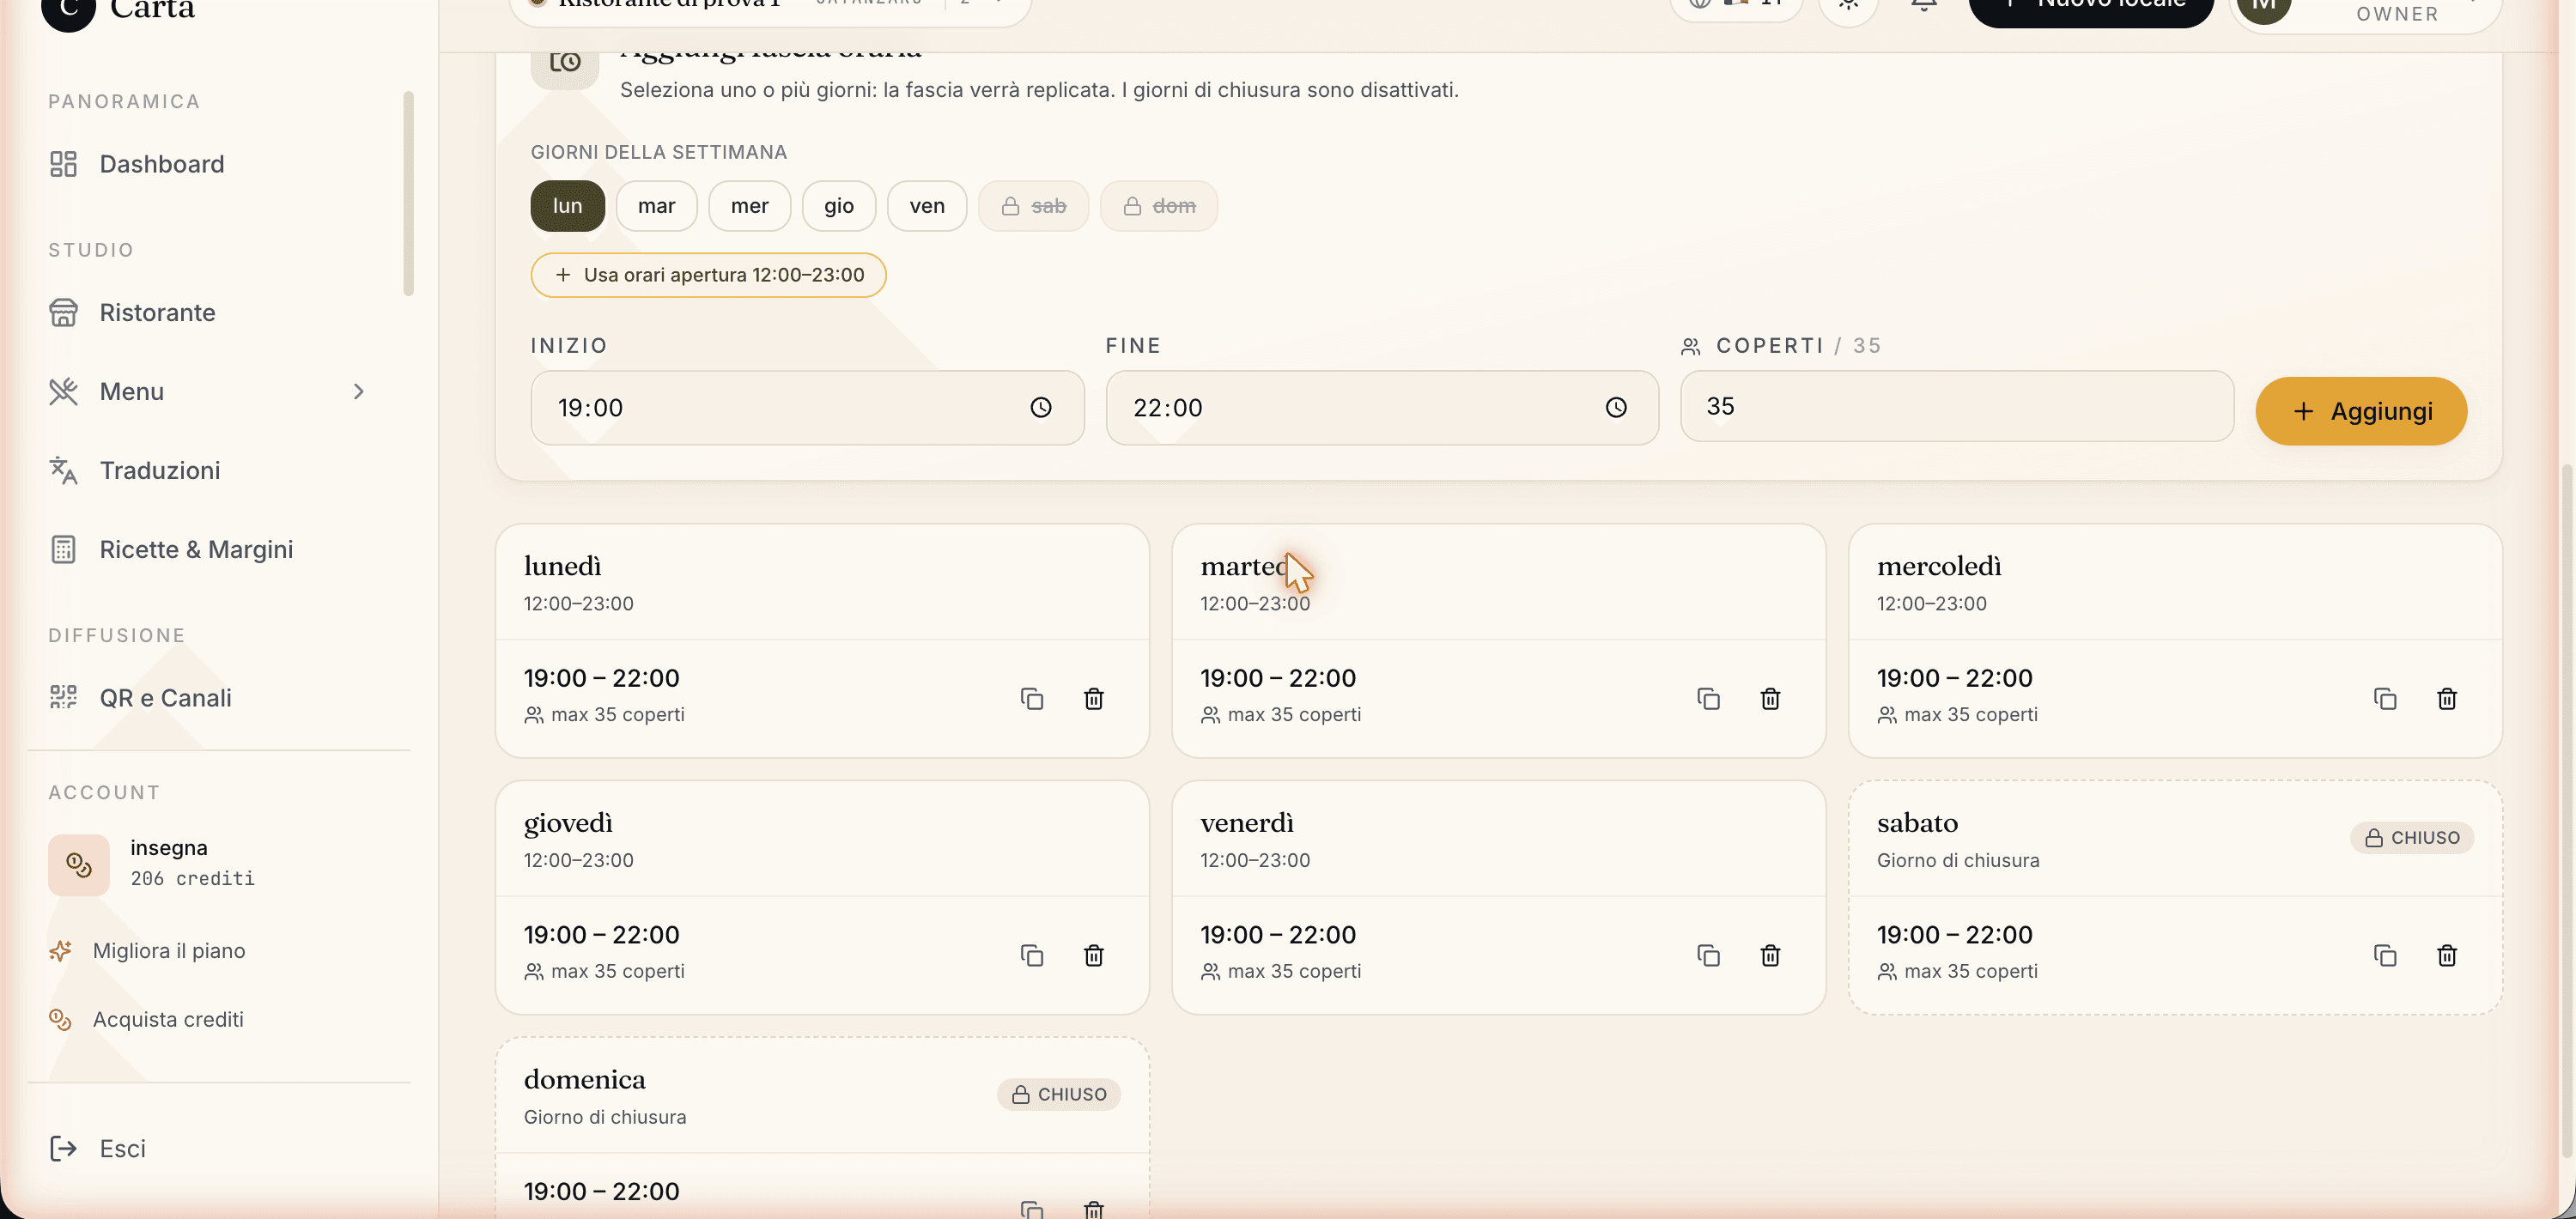
Task: Click the Ricette & Margini calculator icon
Action: pyautogui.click(x=63, y=550)
